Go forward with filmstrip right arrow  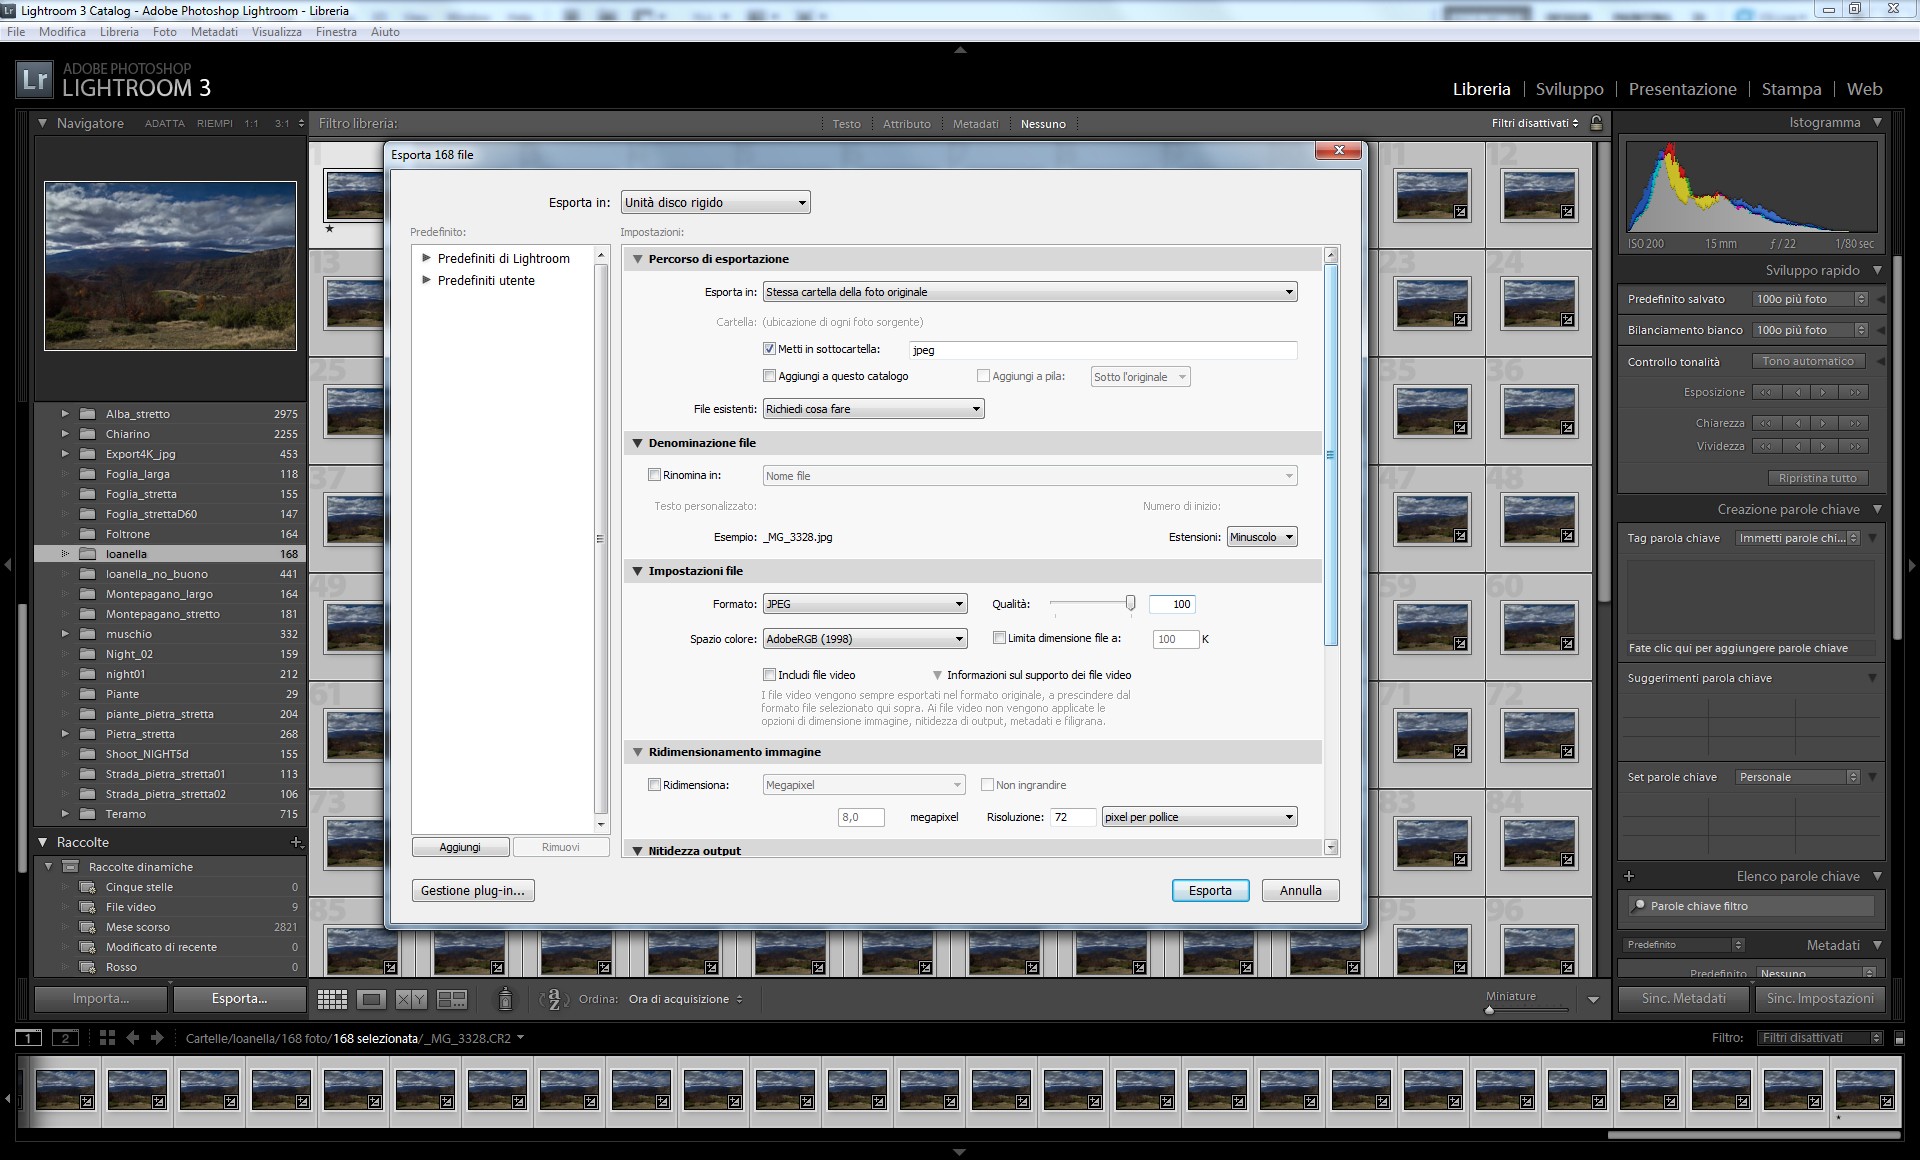(157, 1038)
